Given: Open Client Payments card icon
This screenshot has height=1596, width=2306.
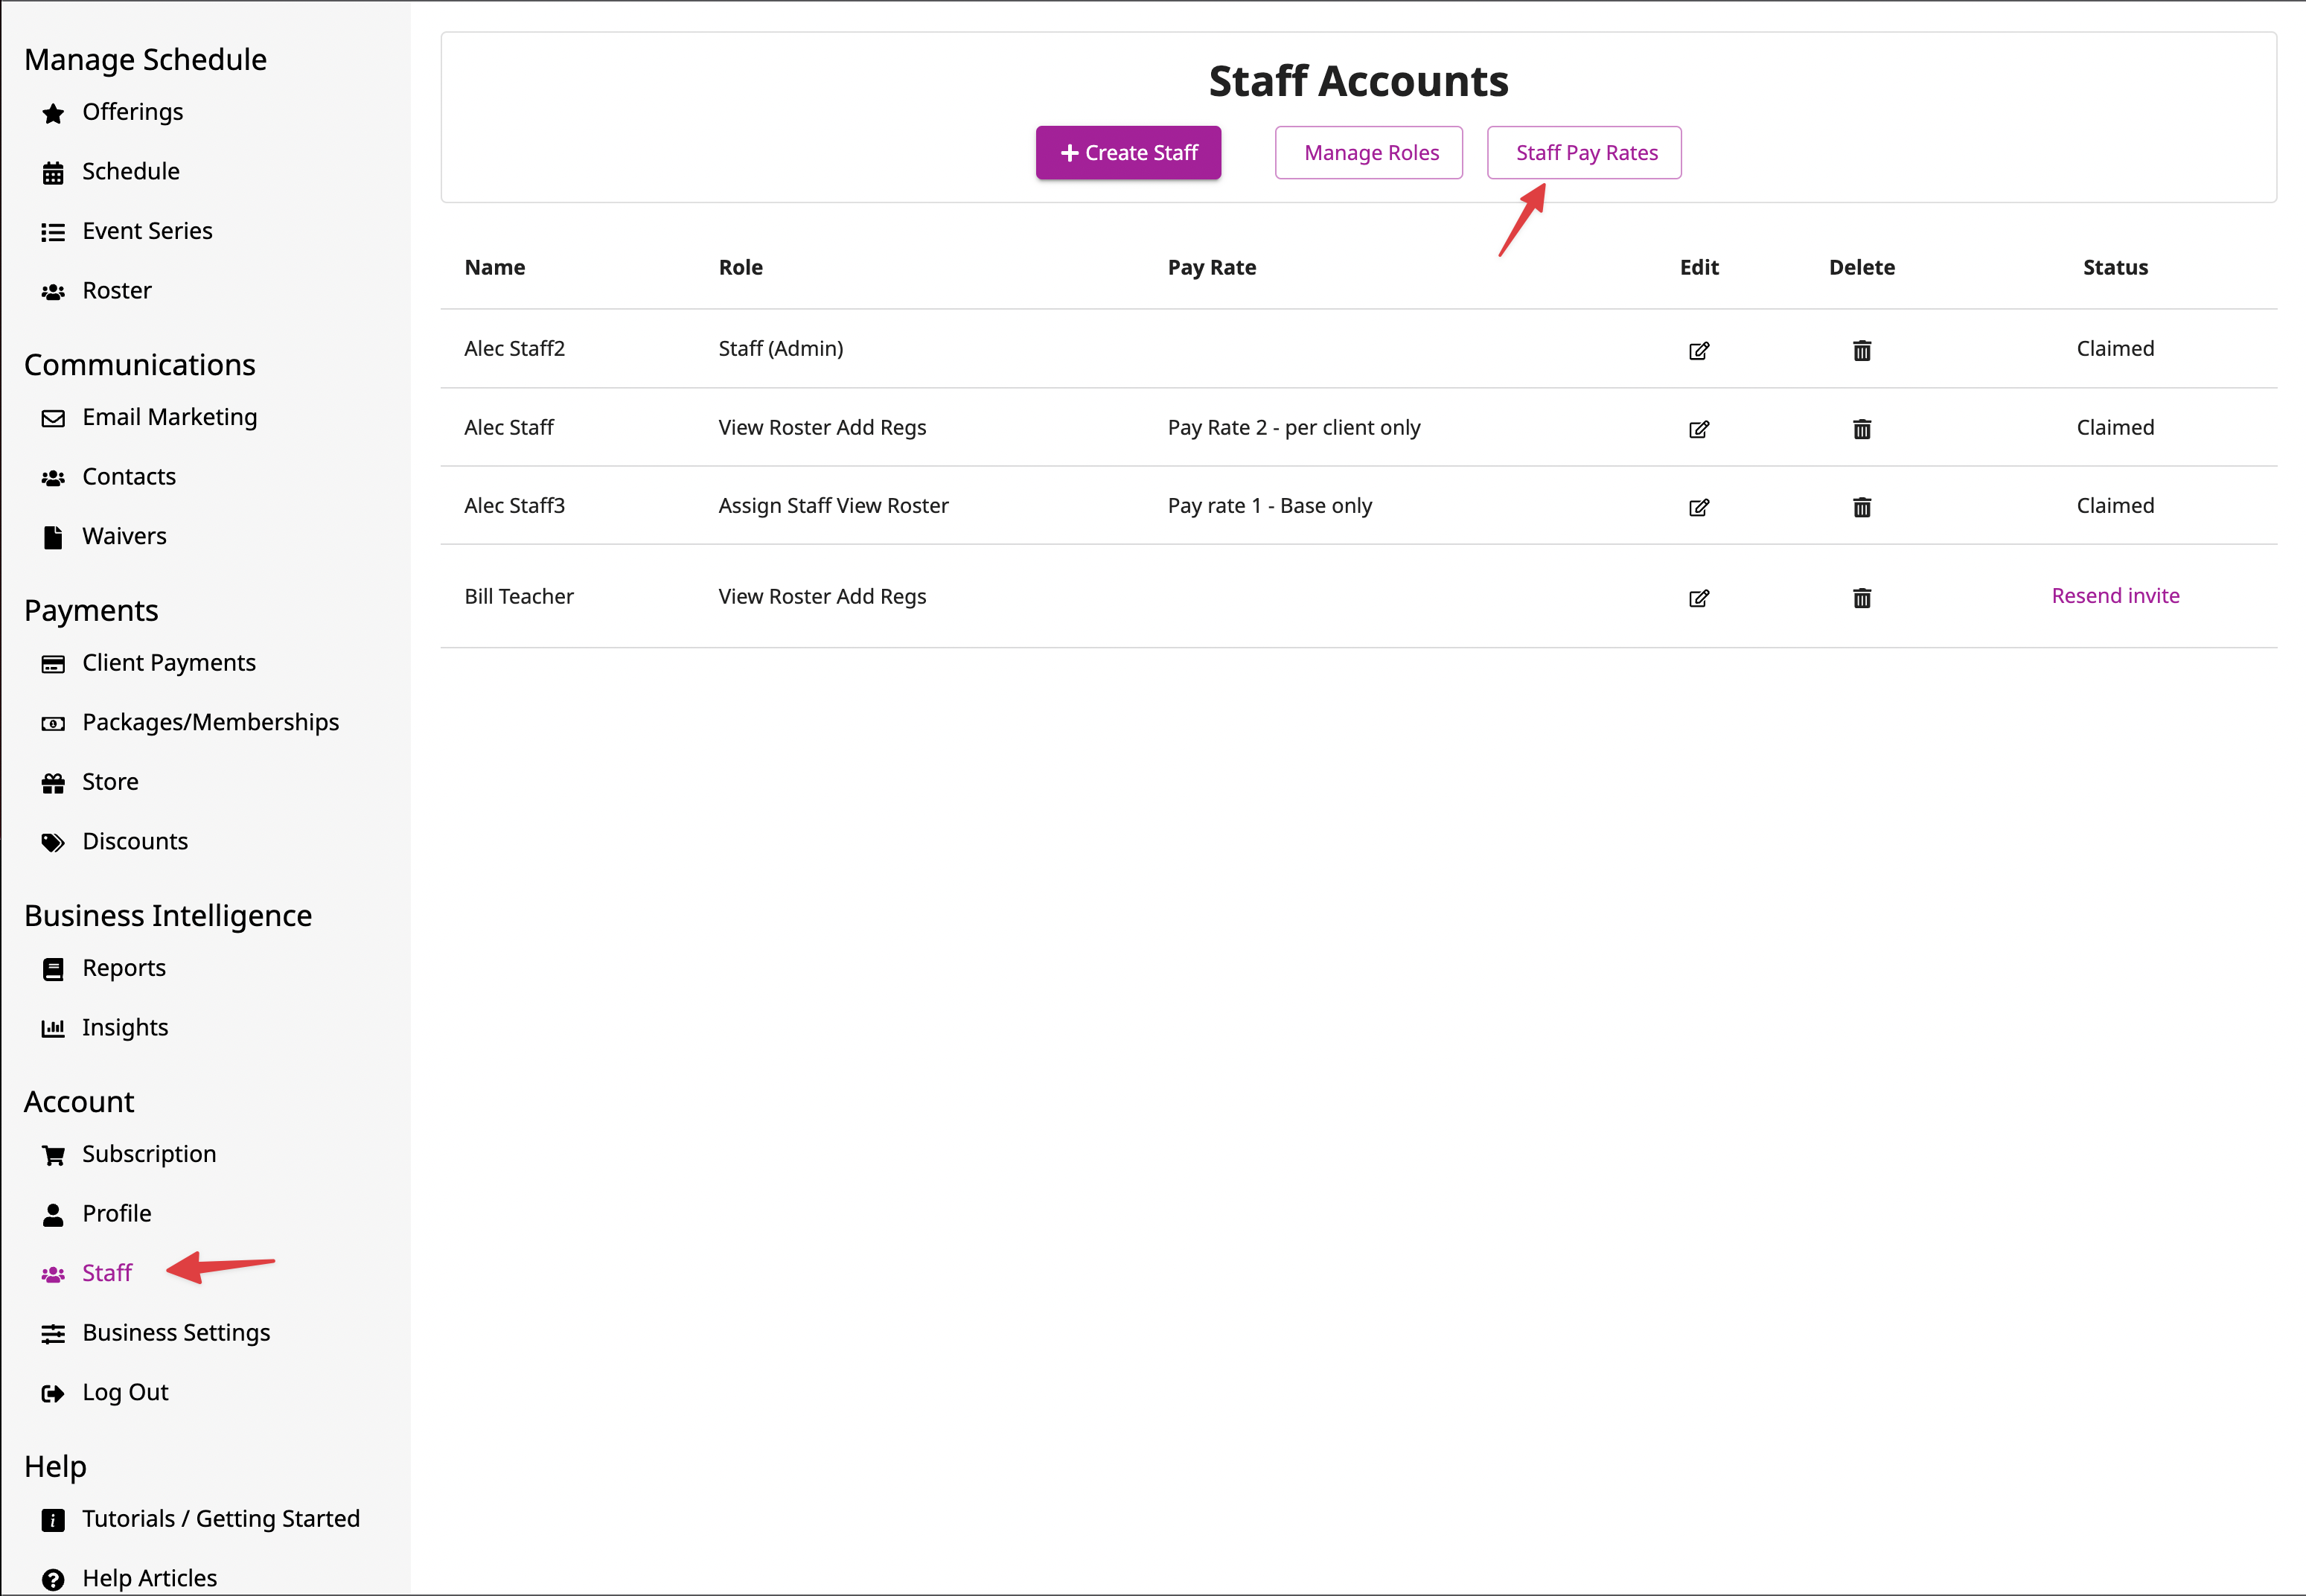Looking at the screenshot, I should click(x=54, y=663).
